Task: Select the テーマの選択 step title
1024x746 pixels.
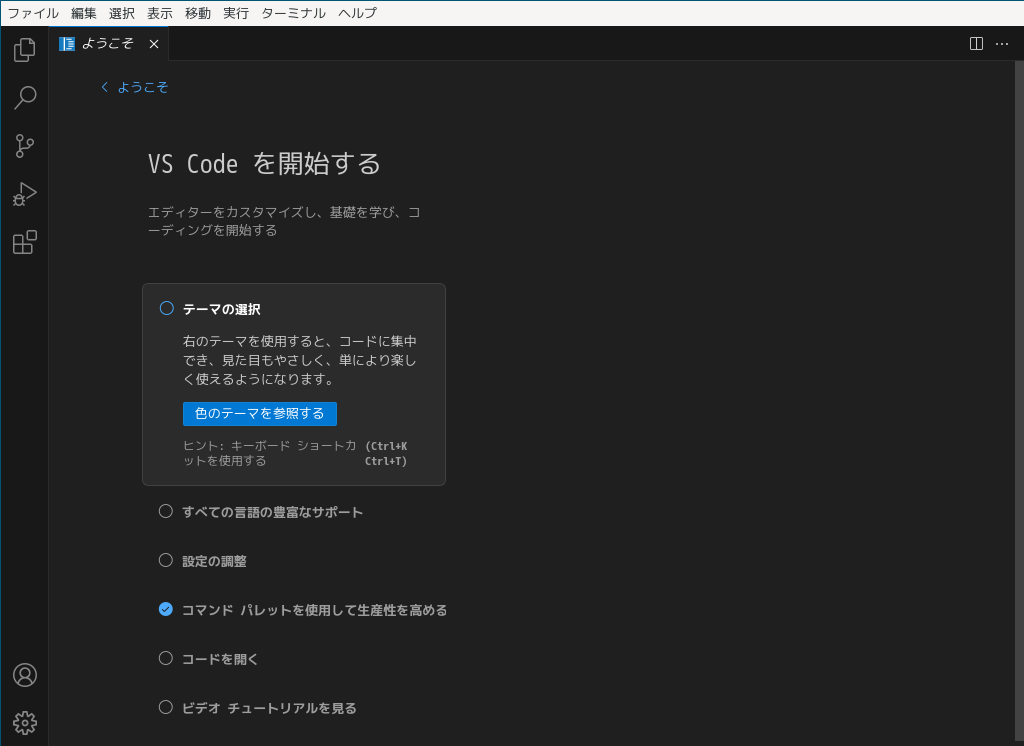Action: click(221, 309)
